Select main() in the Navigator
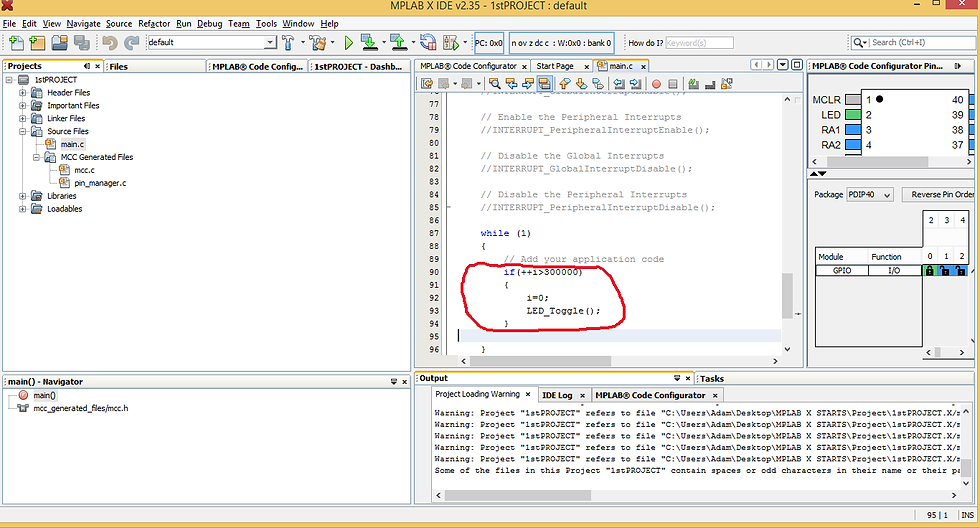This screenshot has width=980, height=528. point(44,396)
